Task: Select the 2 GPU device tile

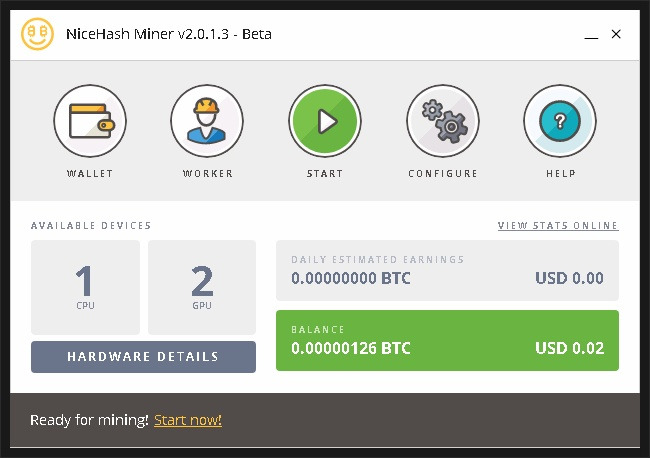Action: tap(202, 287)
